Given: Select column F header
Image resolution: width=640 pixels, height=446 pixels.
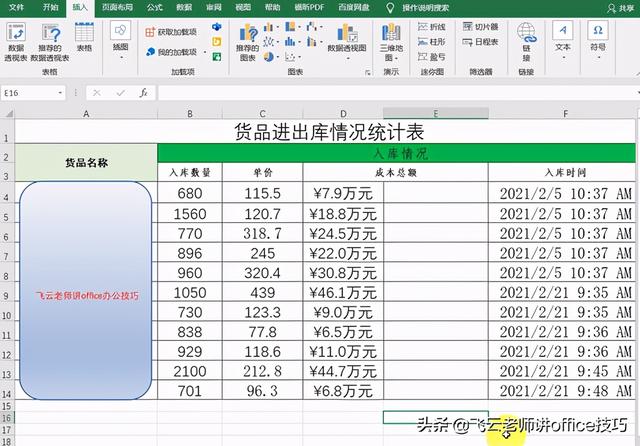Looking at the screenshot, I should 565,114.
